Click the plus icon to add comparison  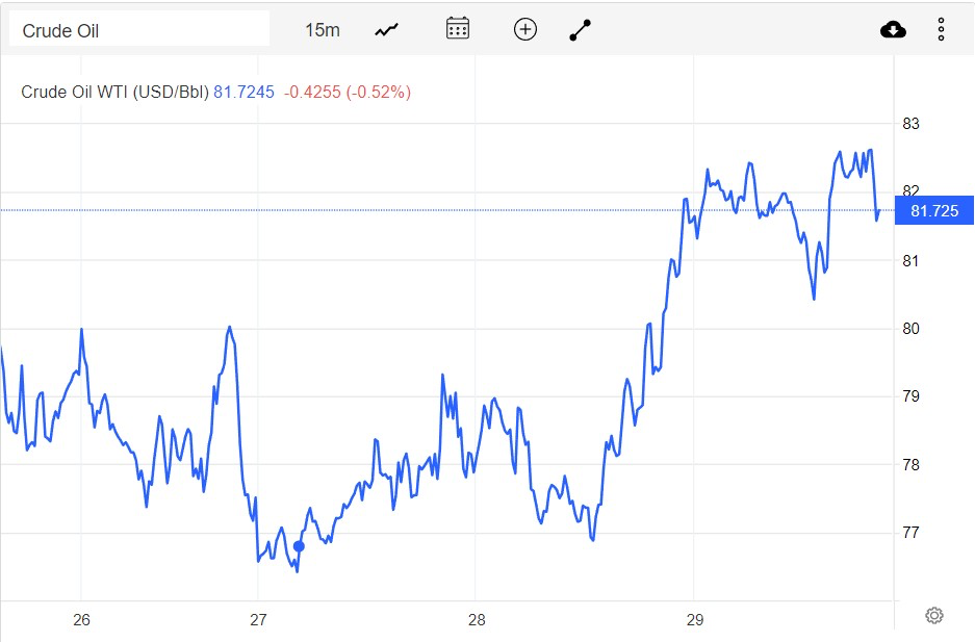pyautogui.click(x=525, y=30)
